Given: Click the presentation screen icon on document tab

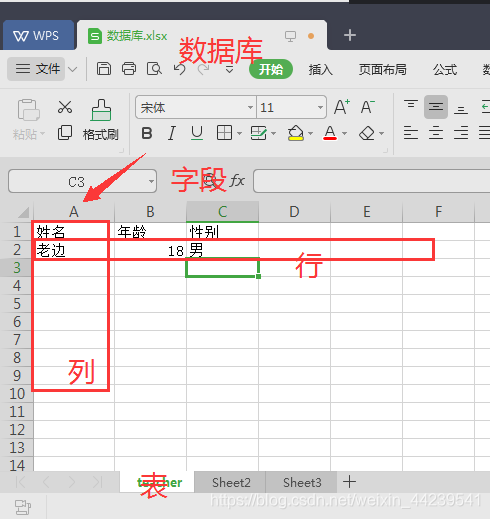Looking at the screenshot, I should point(290,36).
